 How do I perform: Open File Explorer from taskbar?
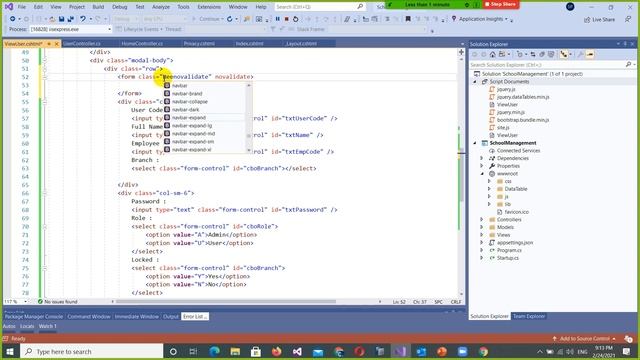click(x=235, y=351)
